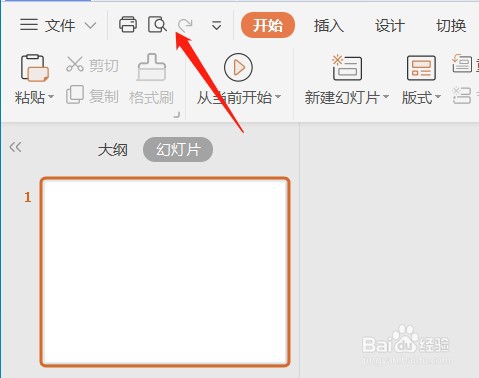The height and width of the screenshot is (378, 479).
Task: Click the play icon for 从当前开始
Action: click(238, 68)
